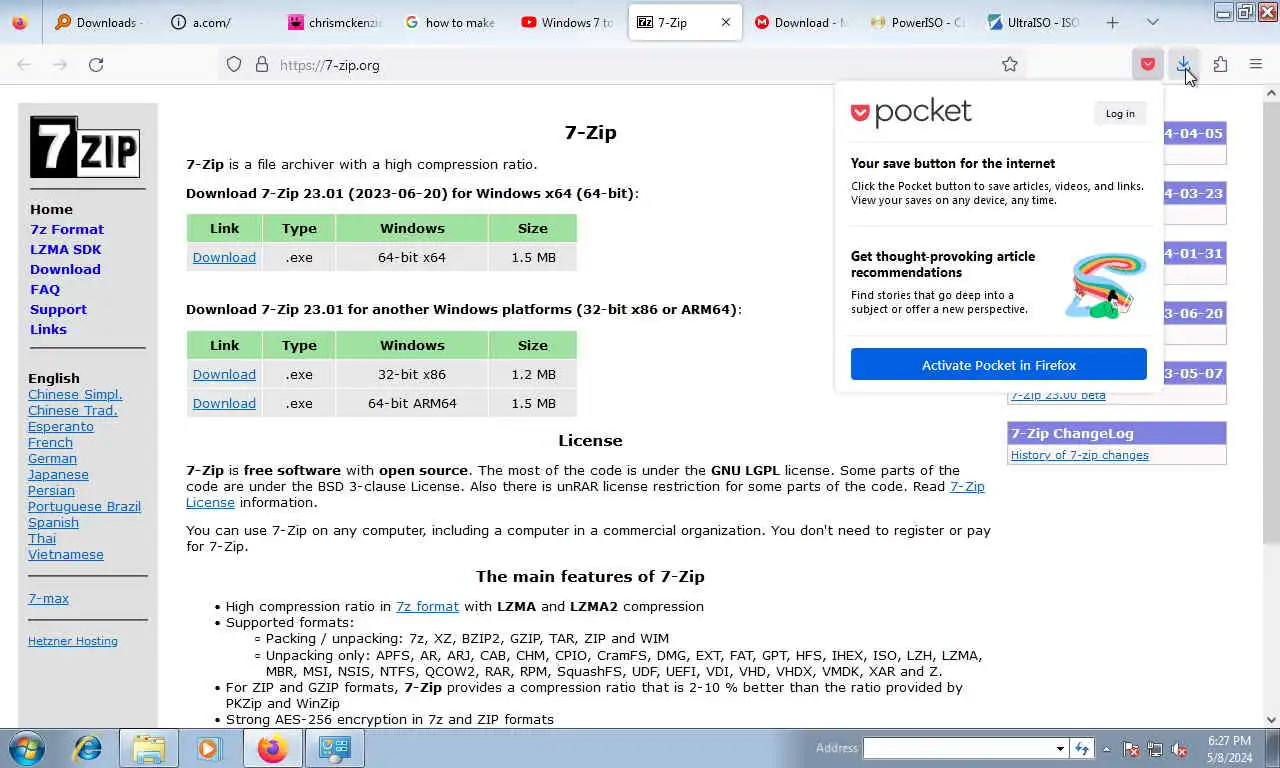Open the Firefox hamburger application menu
This screenshot has height=768, width=1280.
[x=1256, y=64]
